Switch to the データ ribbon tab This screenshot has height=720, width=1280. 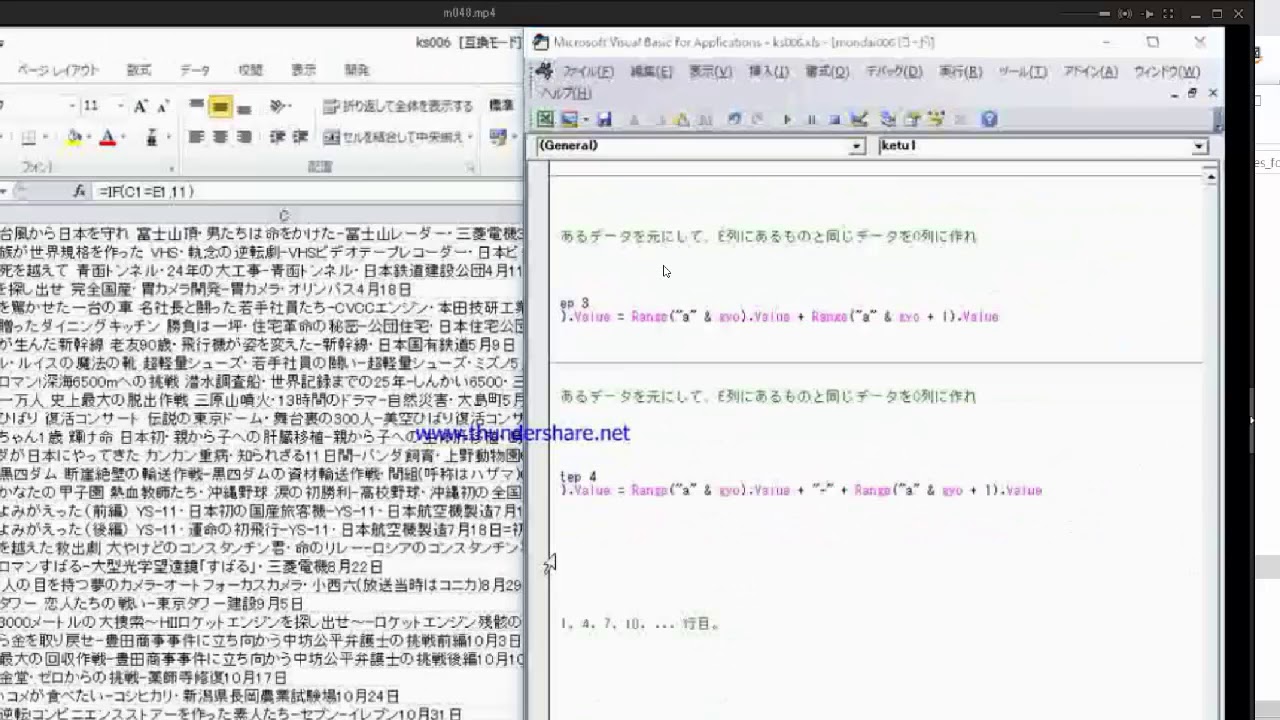(x=195, y=70)
